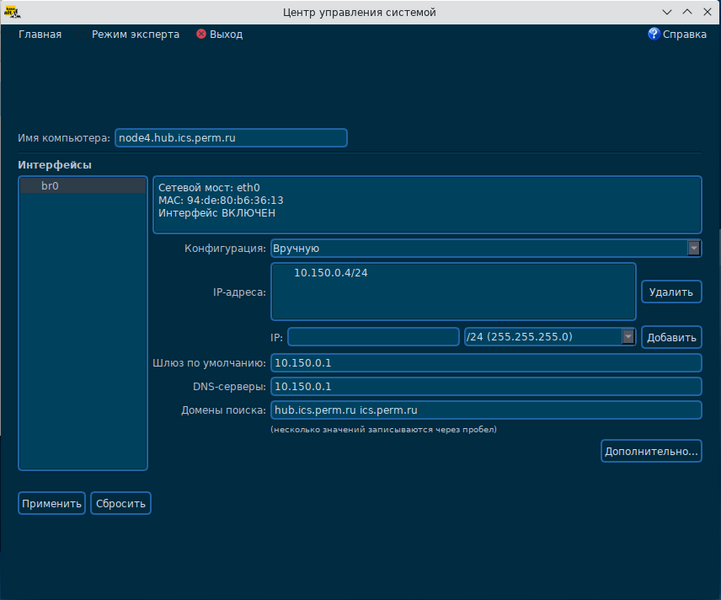Click the Сбросить button
Screen dimensions: 721x600
tap(121, 503)
